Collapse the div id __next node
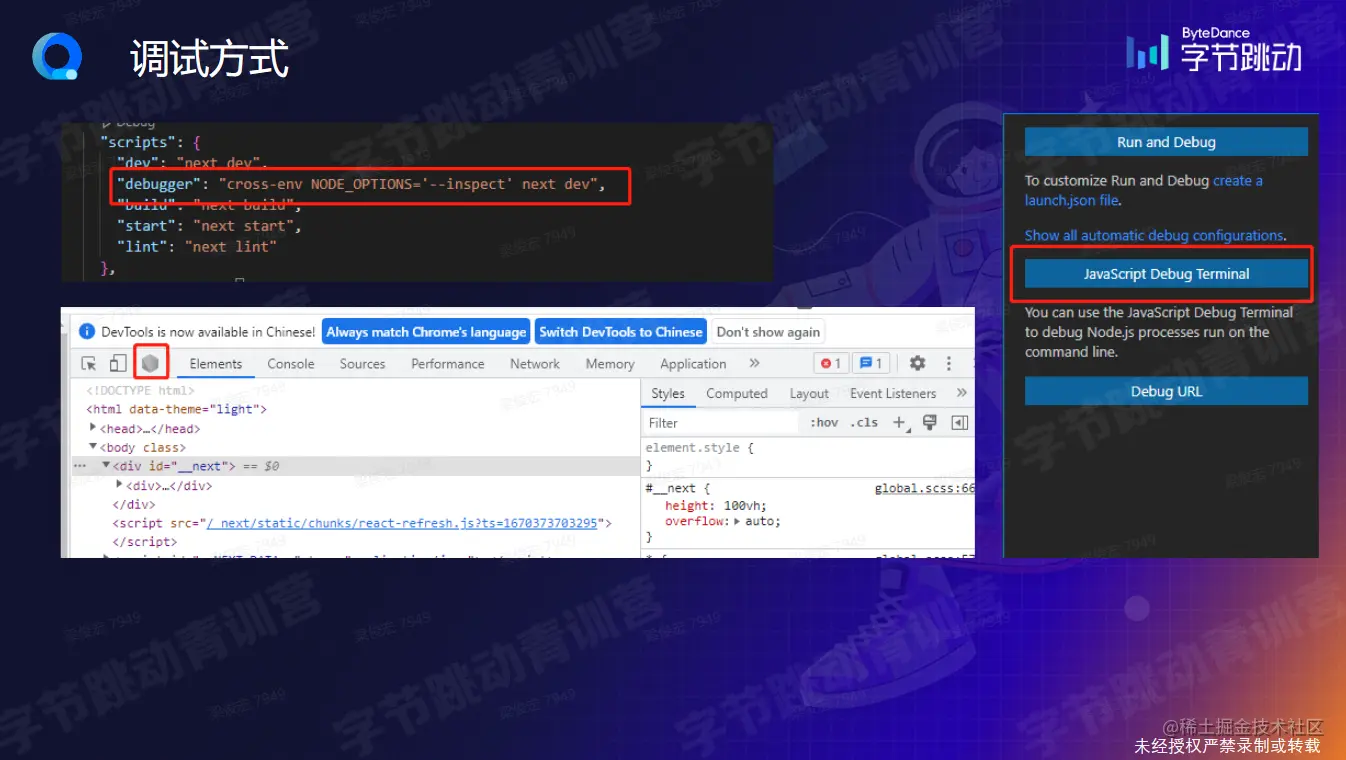This screenshot has width=1346, height=760. click(x=106, y=466)
